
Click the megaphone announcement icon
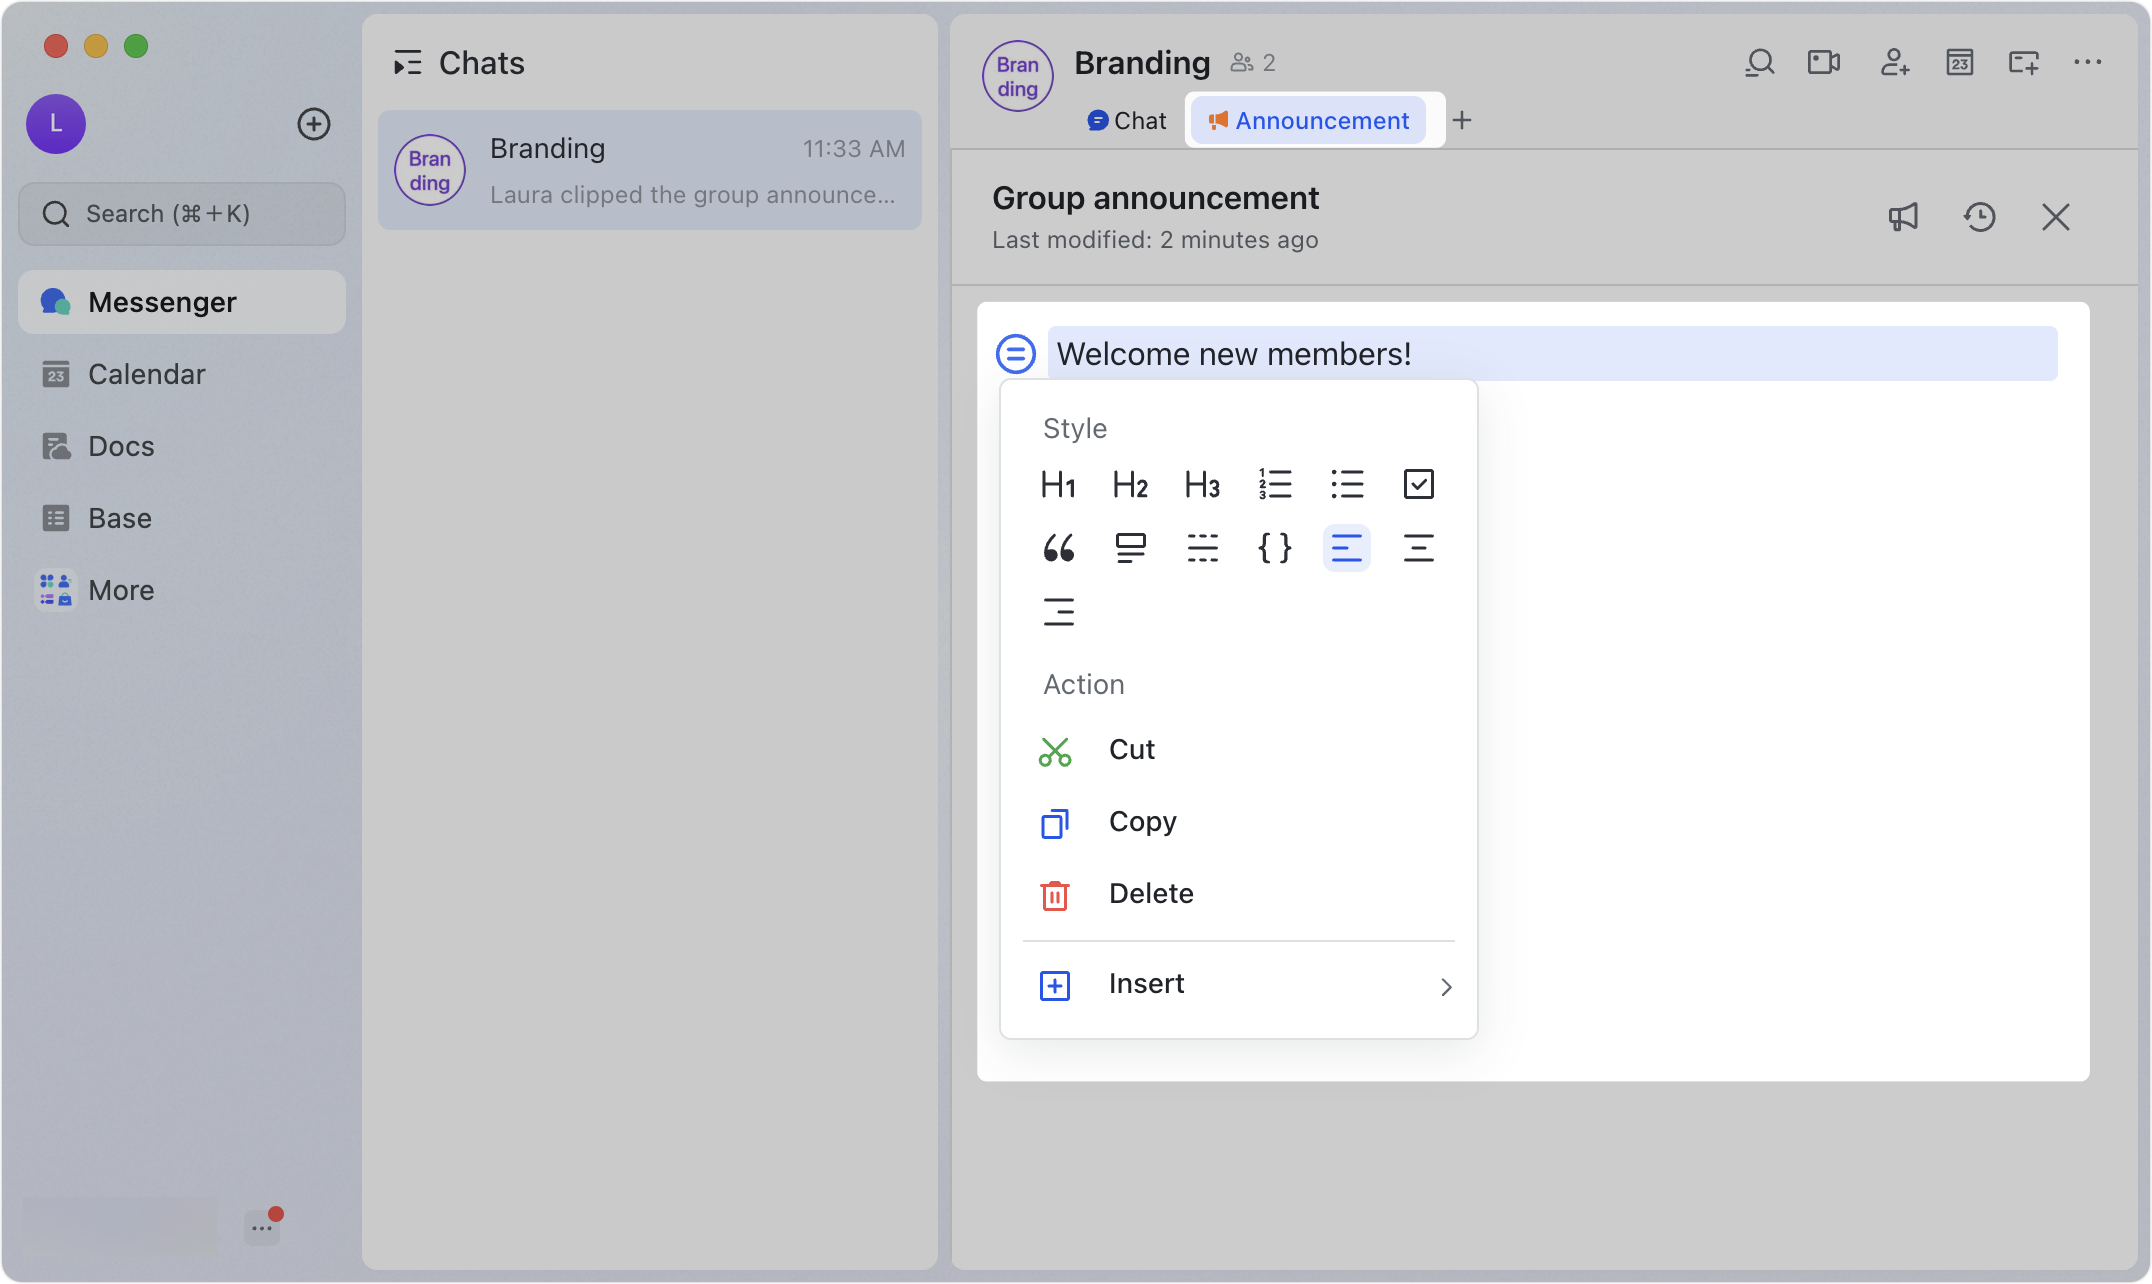(1903, 216)
